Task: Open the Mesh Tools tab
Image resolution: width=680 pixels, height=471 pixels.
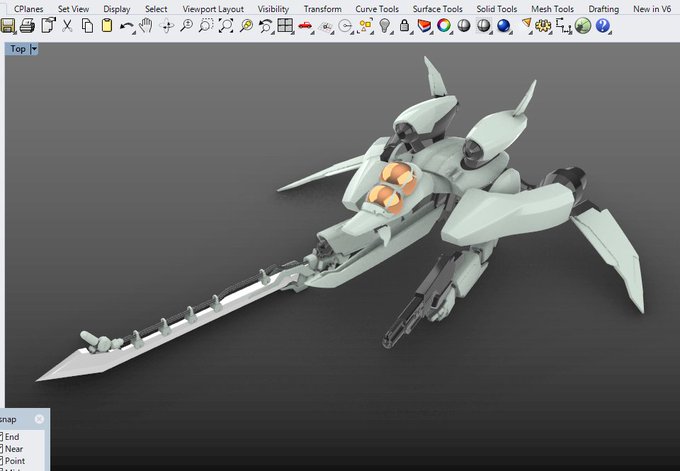Action: point(552,9)
